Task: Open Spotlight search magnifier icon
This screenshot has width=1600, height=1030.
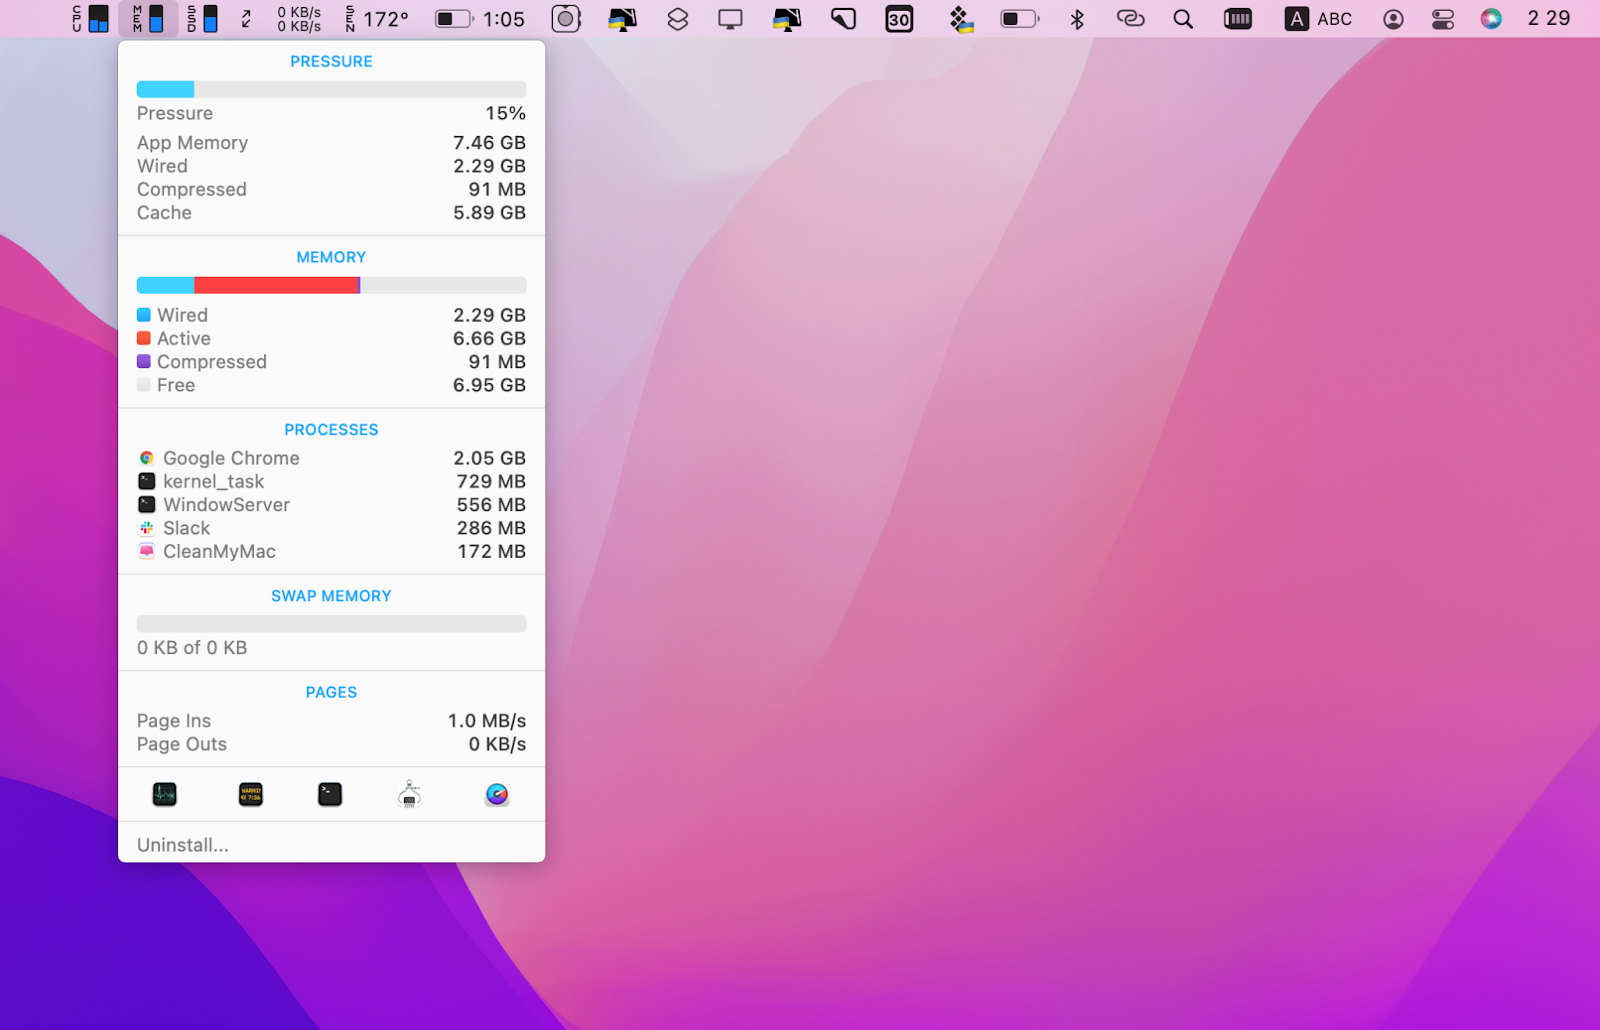Action: pyautogui.click(x=1183, y=19)
